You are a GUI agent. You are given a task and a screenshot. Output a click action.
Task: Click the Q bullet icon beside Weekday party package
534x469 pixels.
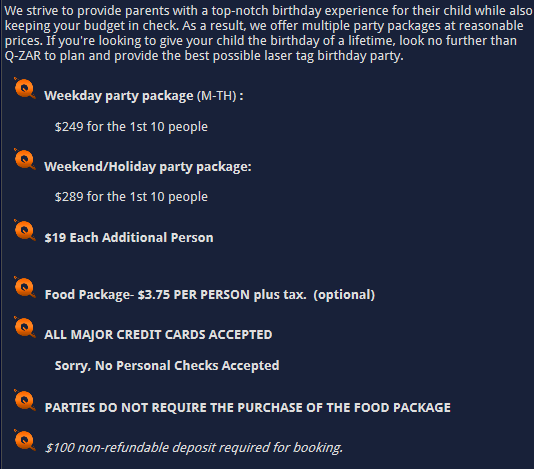25,89
